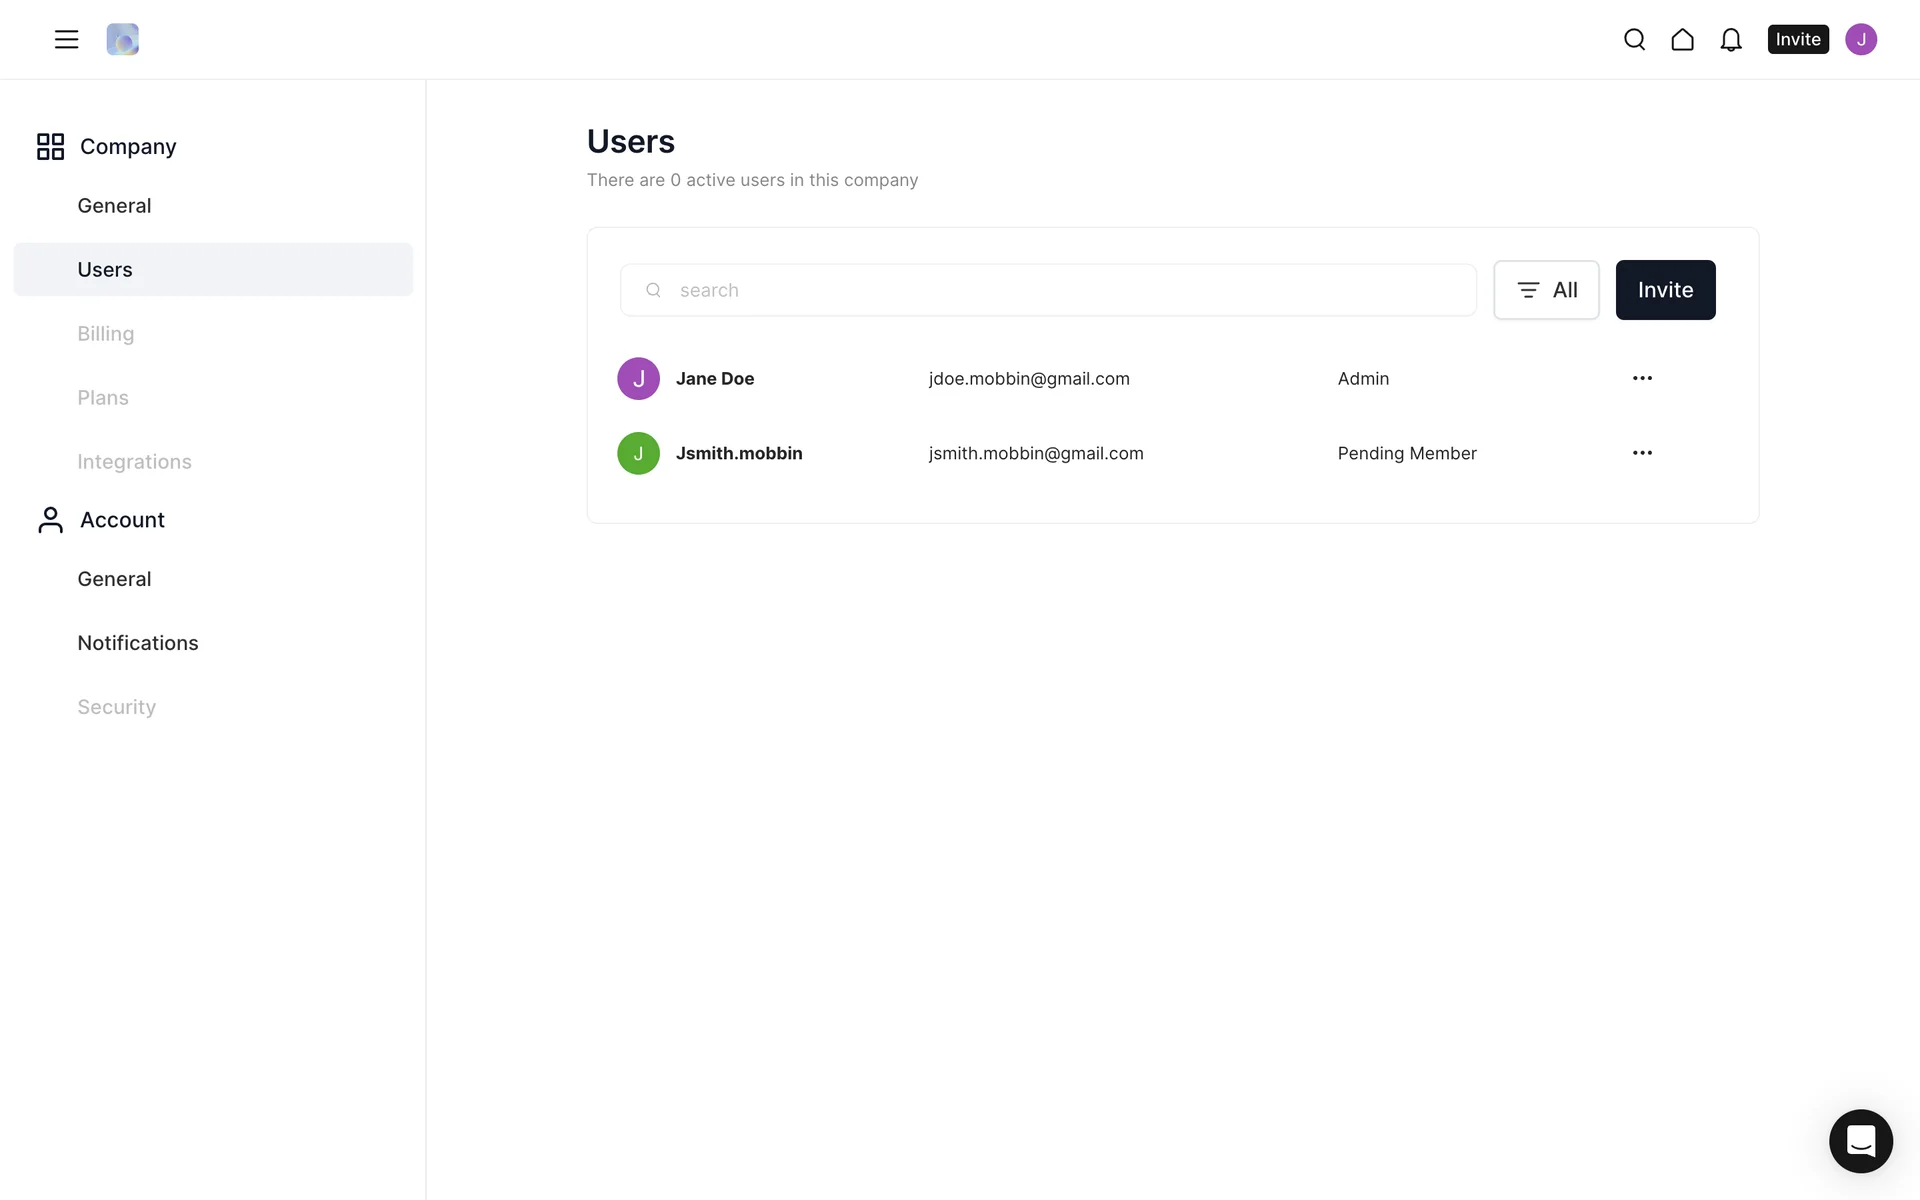The height and width of the screenshot is (1200, 1920).
Task: Click the large Invite button beside filter
Action: 1665,290
